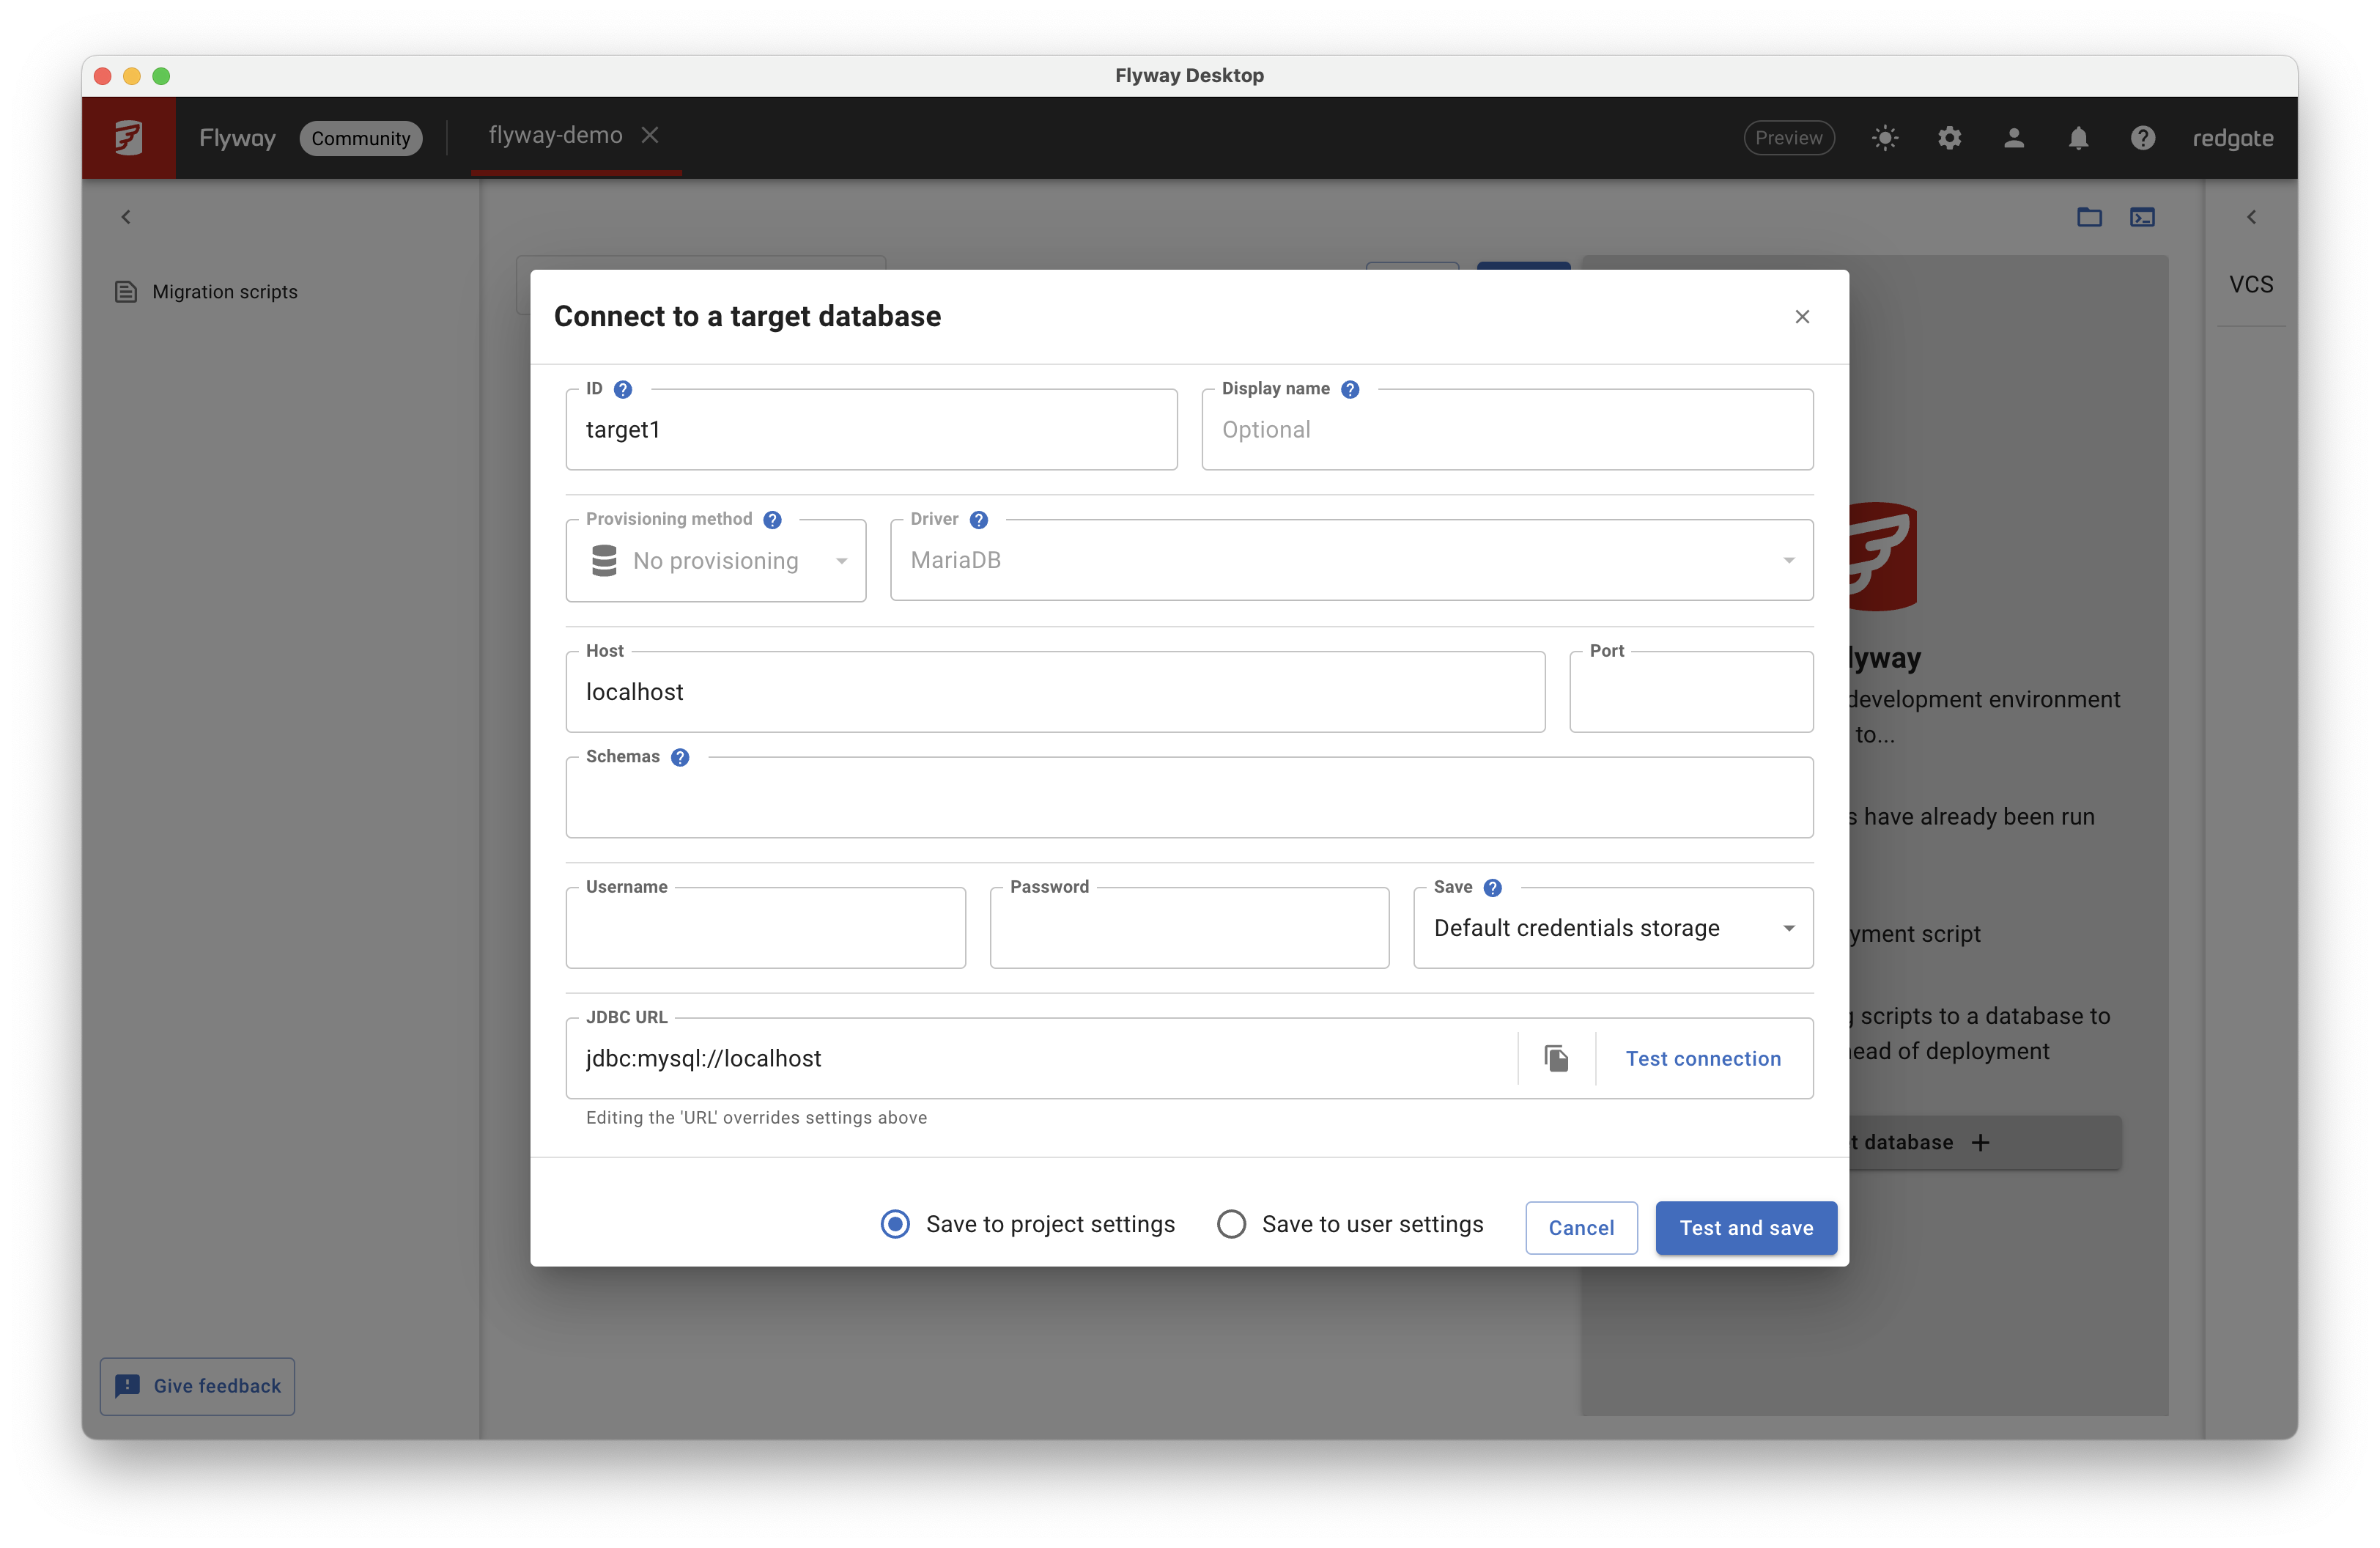Open the Driver MariaDB dropdown
Viewport: 2380px width, 1548px height.
[1351, 561]
